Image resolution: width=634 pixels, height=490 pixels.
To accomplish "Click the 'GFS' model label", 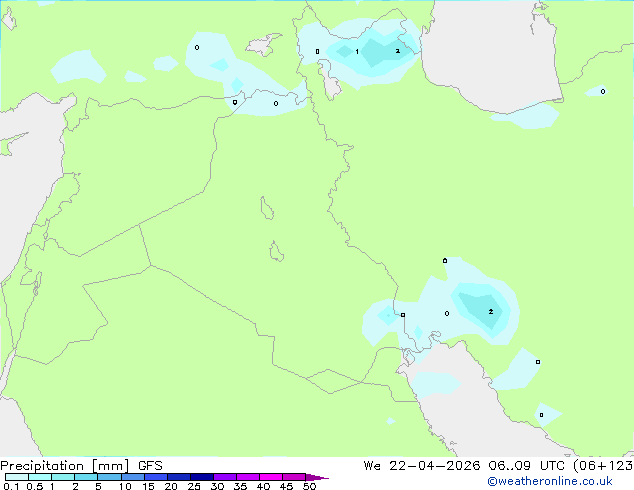I will 150,466.
